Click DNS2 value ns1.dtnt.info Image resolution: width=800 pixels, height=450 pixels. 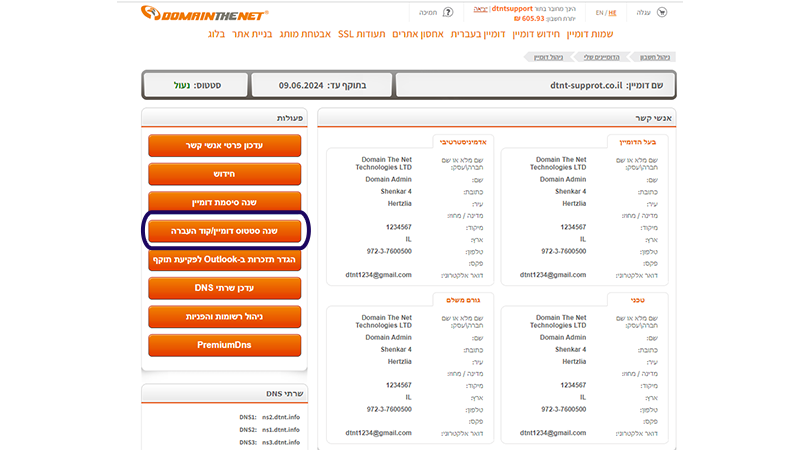[281, 430]
